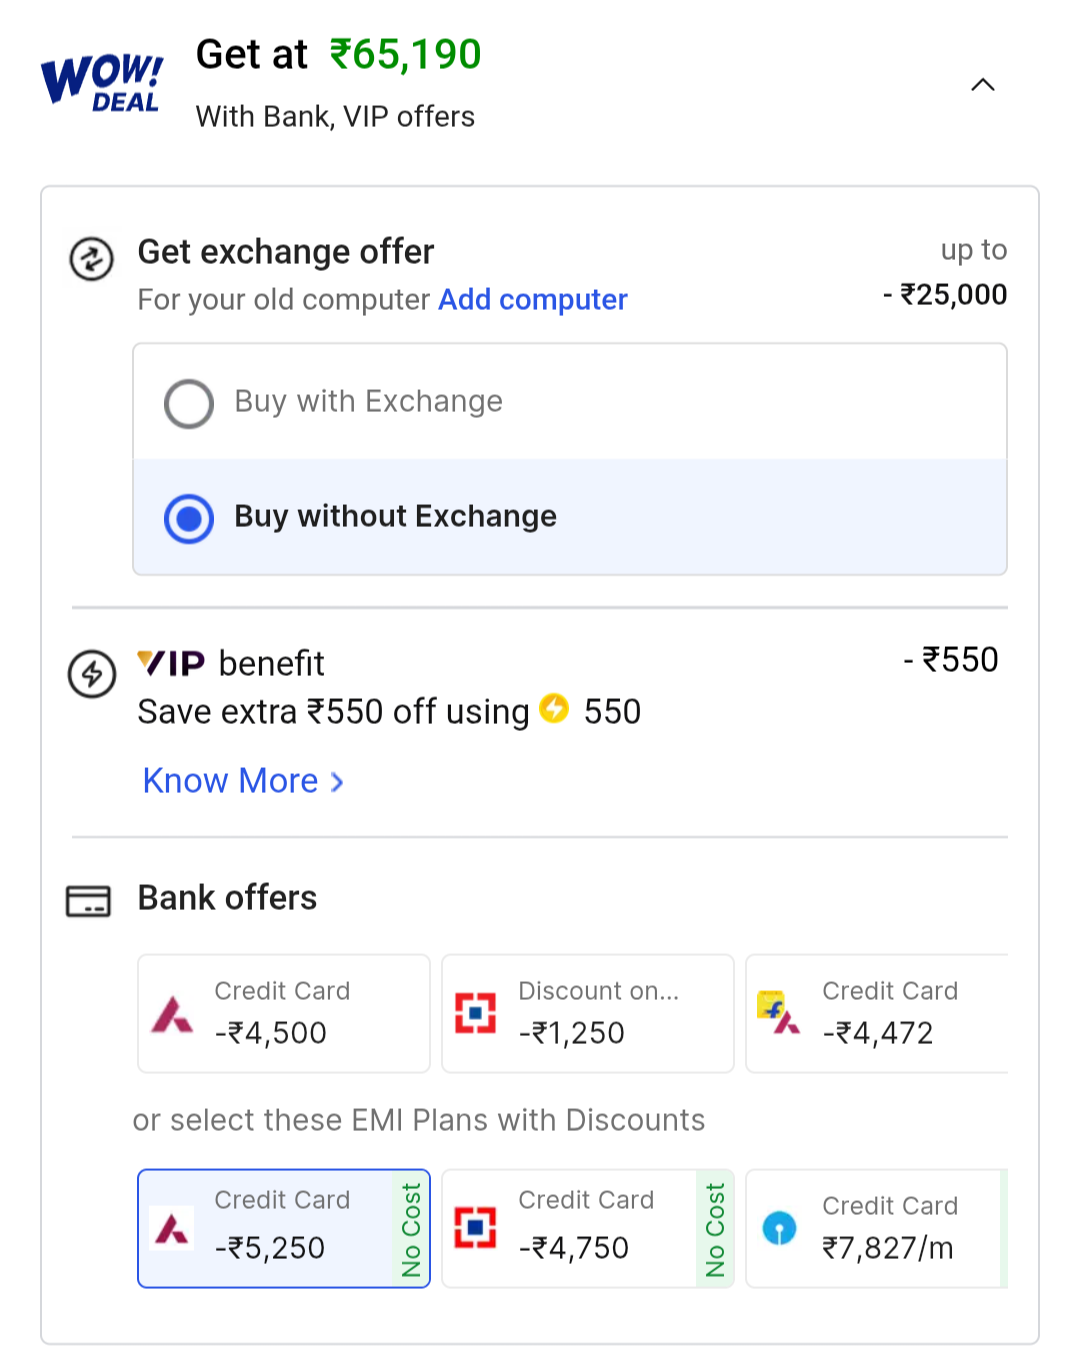Click the SBI logo on ₹7,827/m plan
The height and width of the screenshot is (1360, 1080).
coord(779,1228)
